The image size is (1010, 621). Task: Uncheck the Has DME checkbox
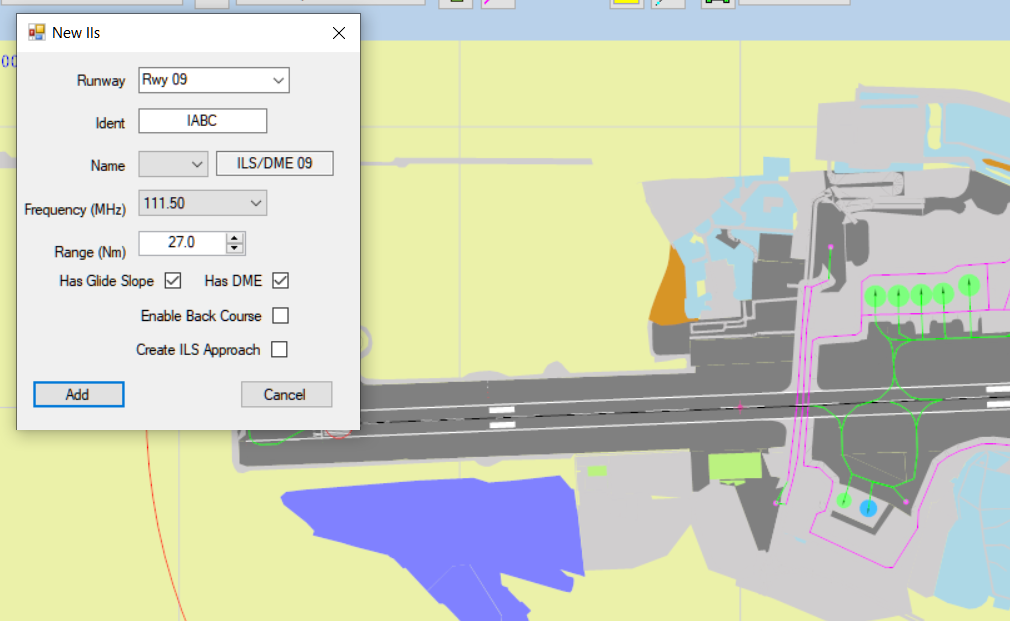(x=280, y=281)
